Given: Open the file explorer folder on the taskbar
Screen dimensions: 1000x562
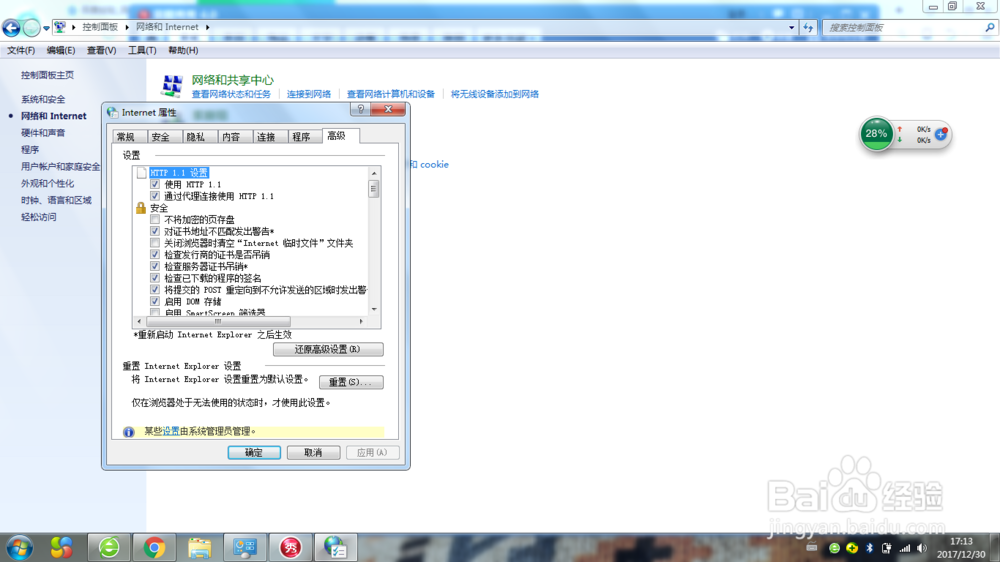Looking at the screenshot, I should pyautogui.click(x=200, y=547).
